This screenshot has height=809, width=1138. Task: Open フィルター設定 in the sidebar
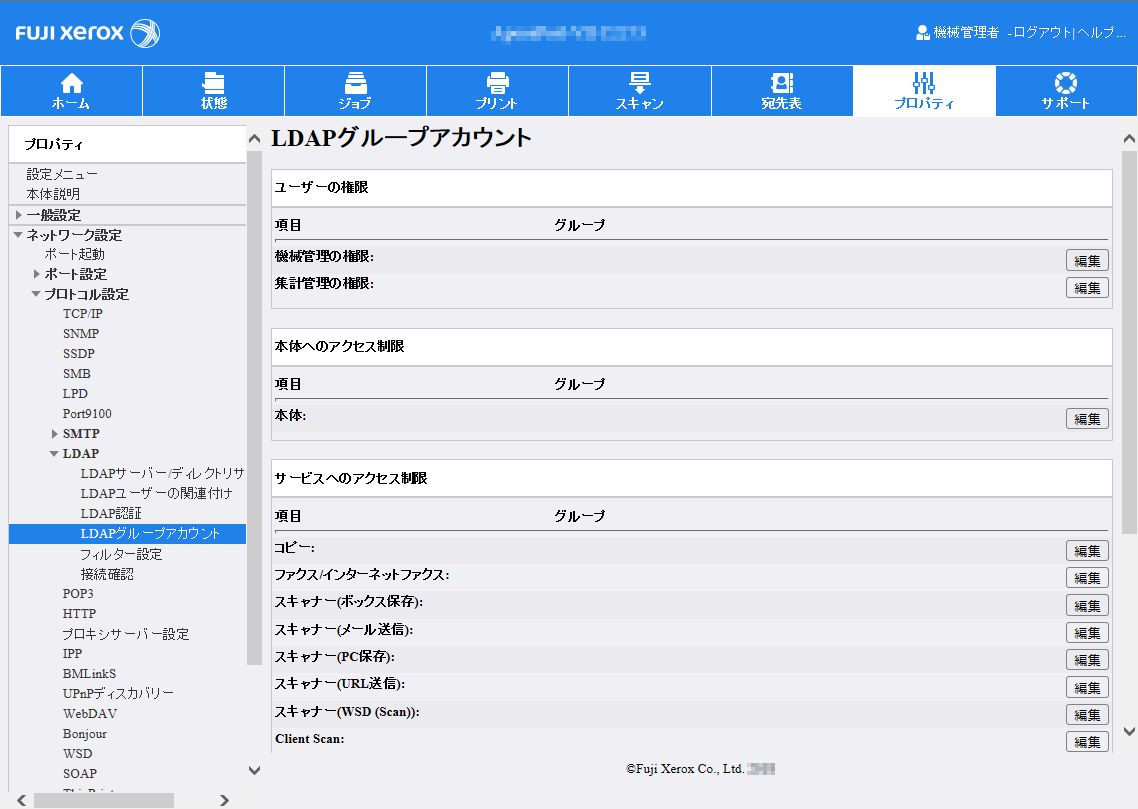point(121,553)
